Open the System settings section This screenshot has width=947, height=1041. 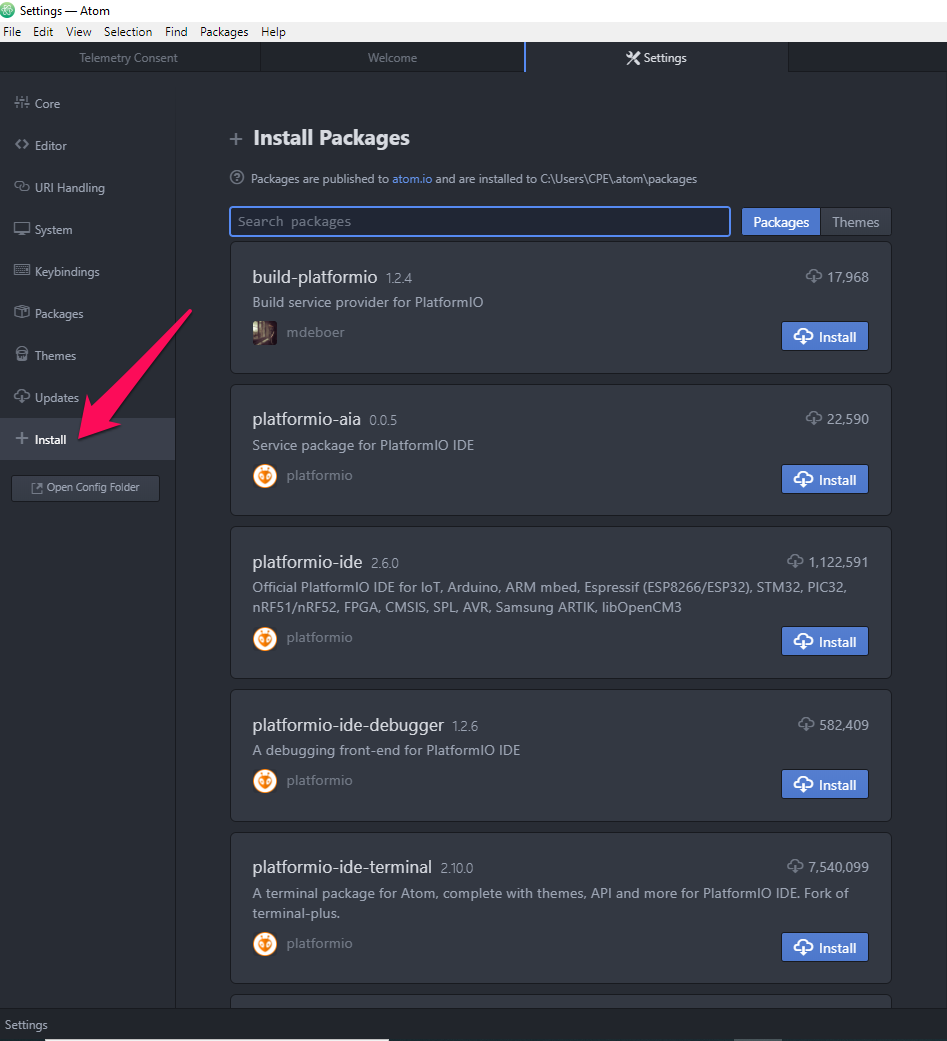tap(53, 230)
